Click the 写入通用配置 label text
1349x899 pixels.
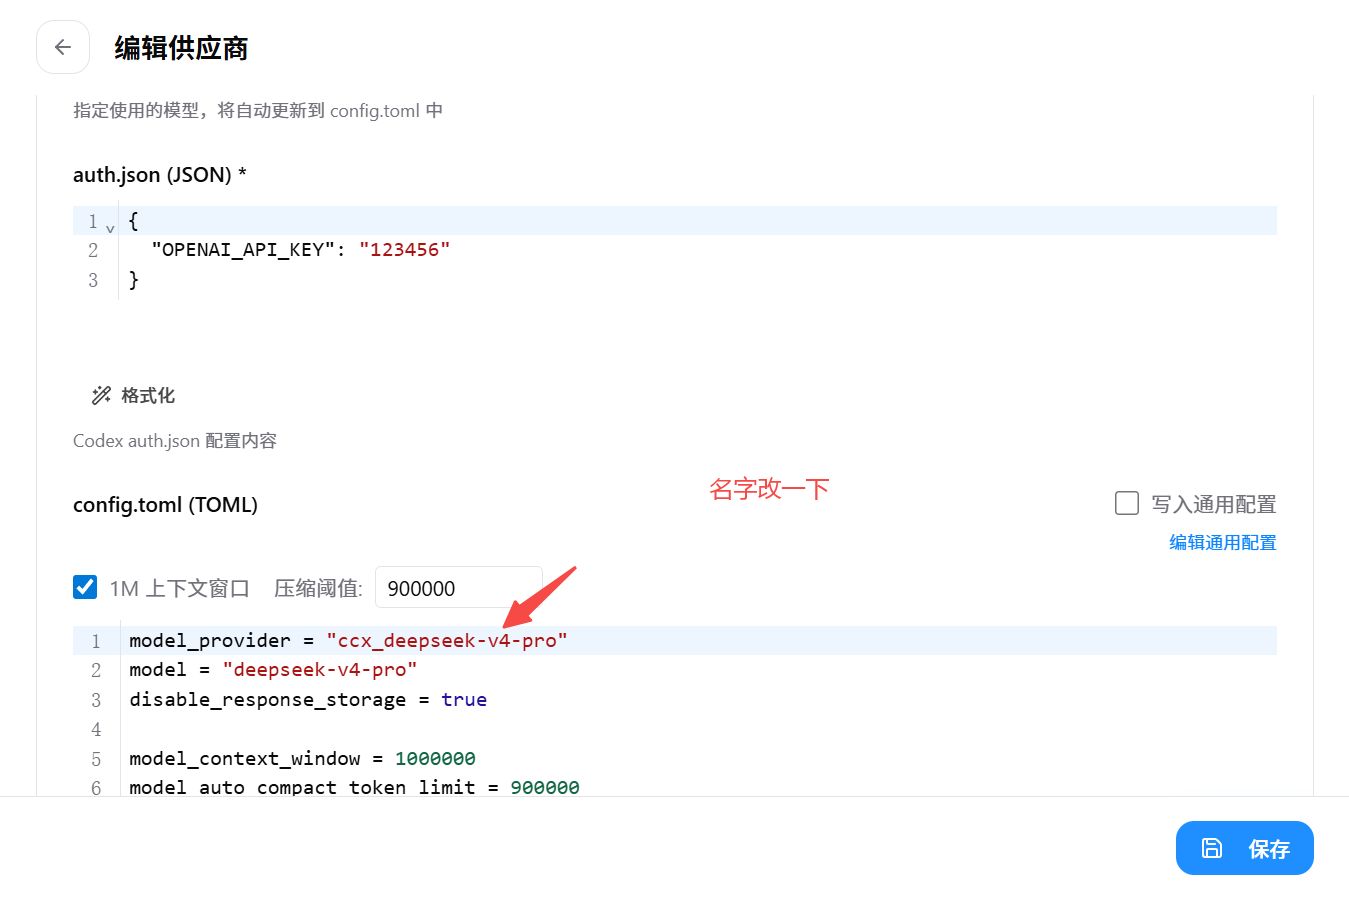(1214, 504)
